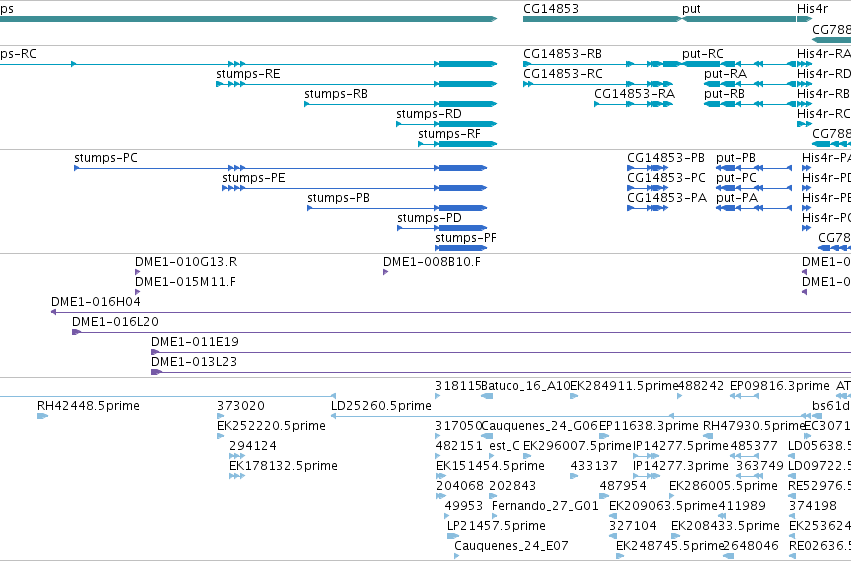Select the EK209063.5prime EST label
The height and width of the screenshot is (561, 851).
[x=663, y=506]
